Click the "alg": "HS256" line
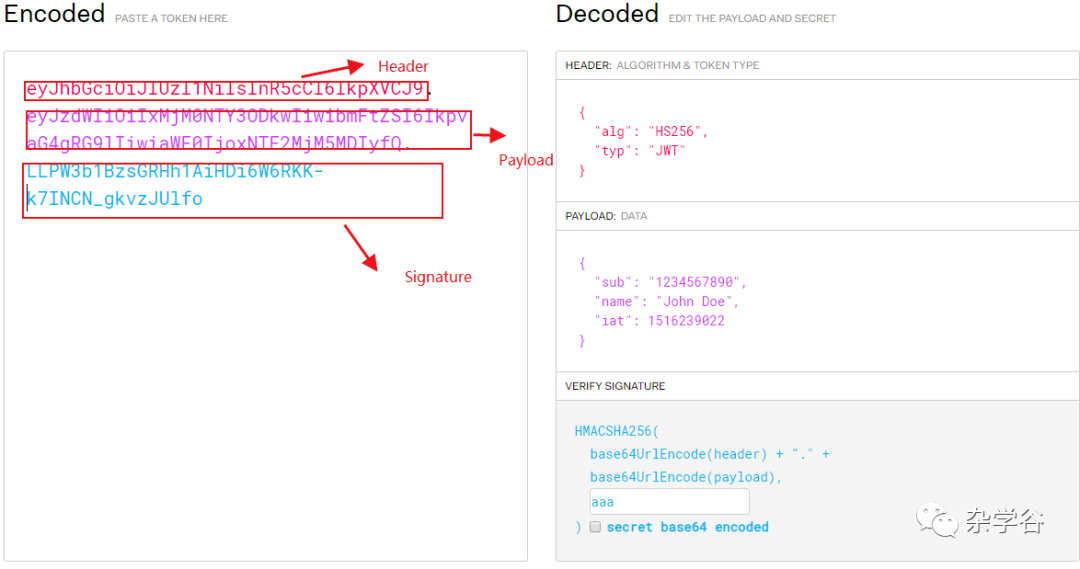This screenshot has height=569, width=1080. tap(651, 132)
